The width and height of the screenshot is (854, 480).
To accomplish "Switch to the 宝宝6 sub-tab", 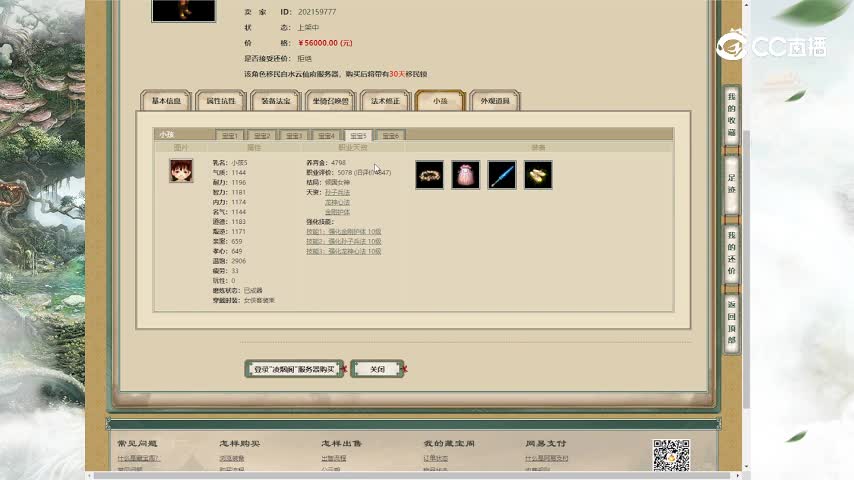I will tap(391, 136).
